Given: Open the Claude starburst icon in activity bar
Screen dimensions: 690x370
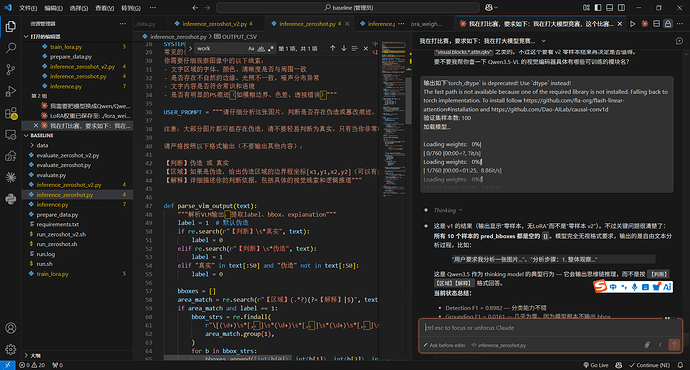Looking at the screenshot, I should pyautogui.click(x=11, y=177).
